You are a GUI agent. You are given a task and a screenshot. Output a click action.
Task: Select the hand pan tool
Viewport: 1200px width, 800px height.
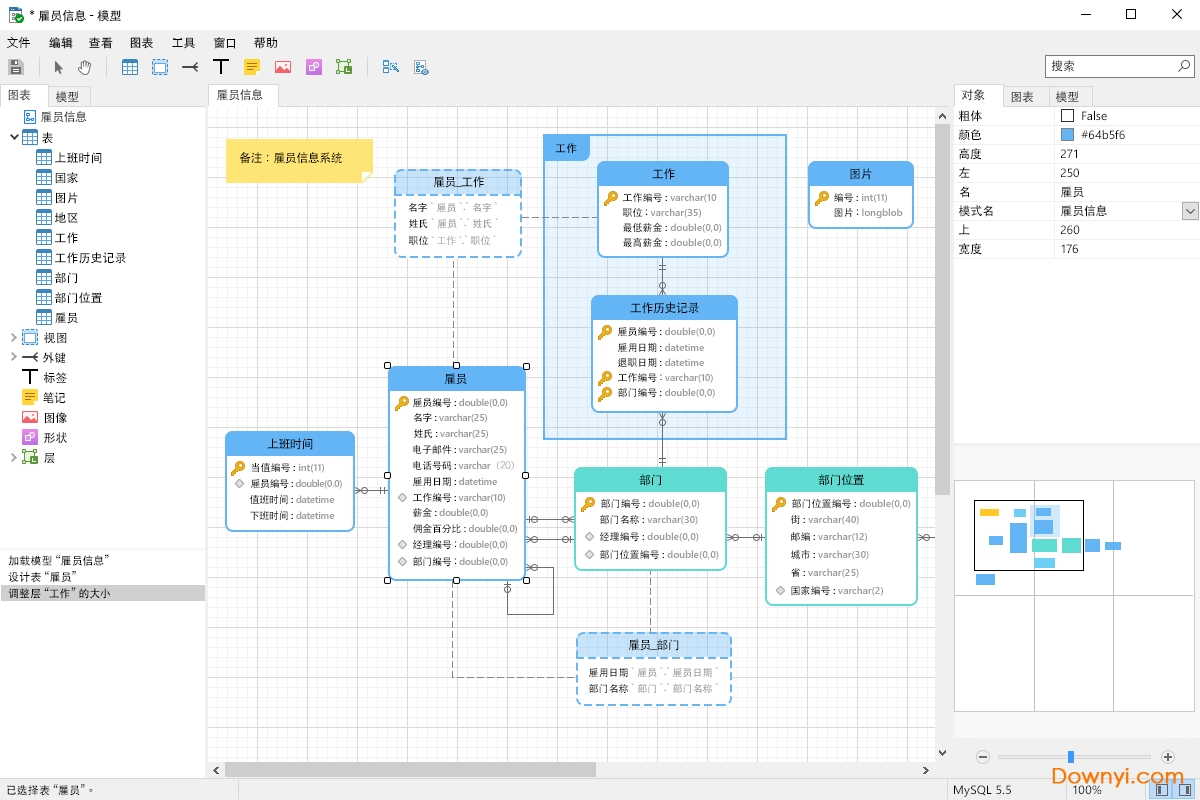click(85, 67)
